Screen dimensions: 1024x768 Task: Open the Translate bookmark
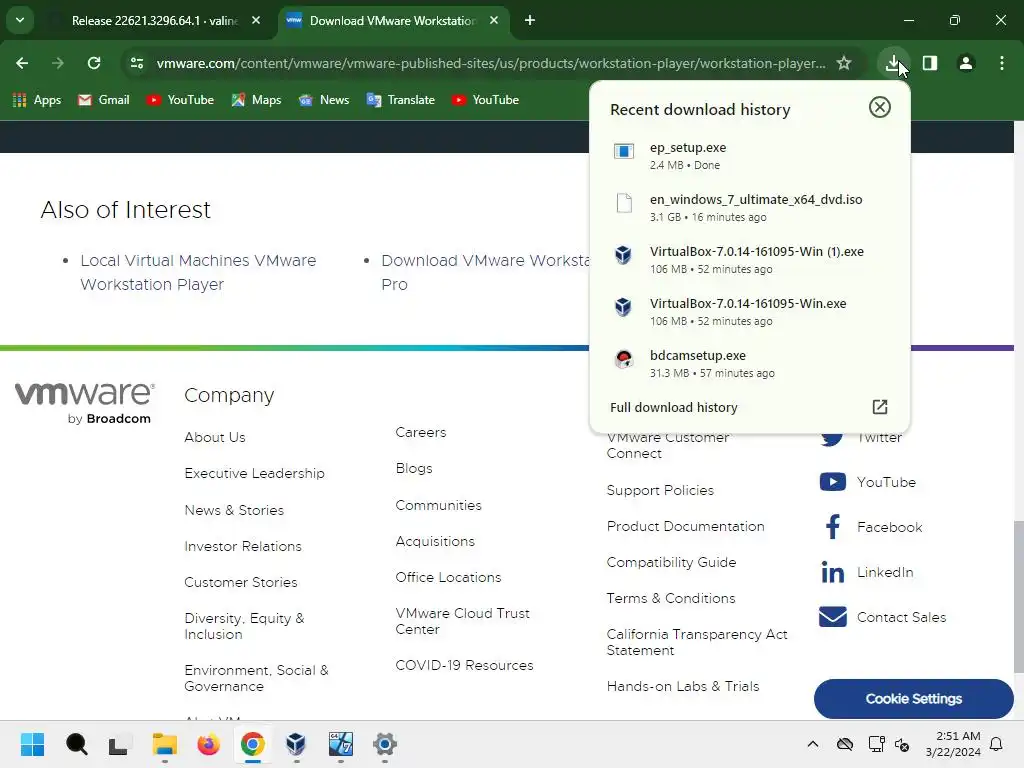click(400, 100)
